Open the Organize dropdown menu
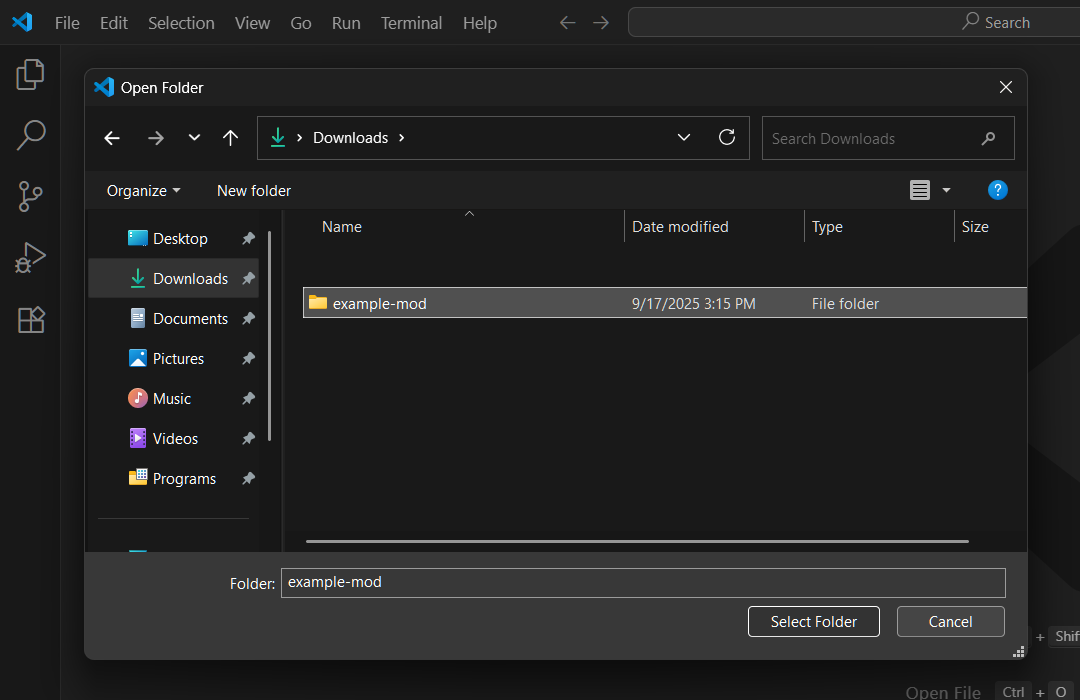1080x700 pixels. coord(144,190)
